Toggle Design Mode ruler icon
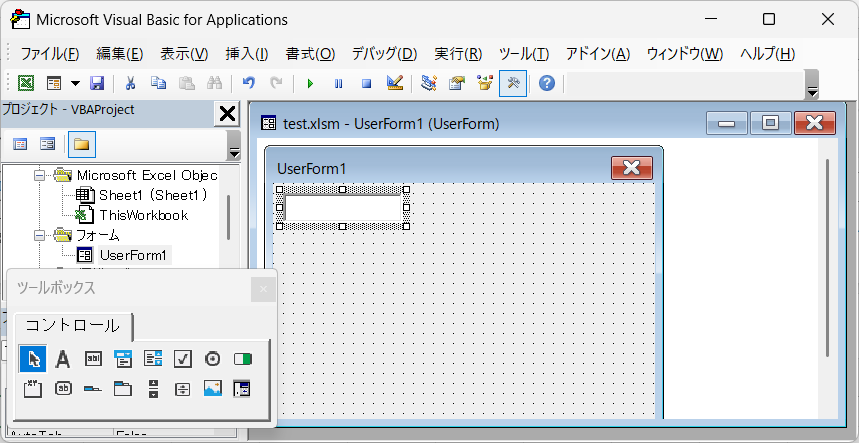The height and width of the screenshot is (443, 859). click(x=395, y=83)
